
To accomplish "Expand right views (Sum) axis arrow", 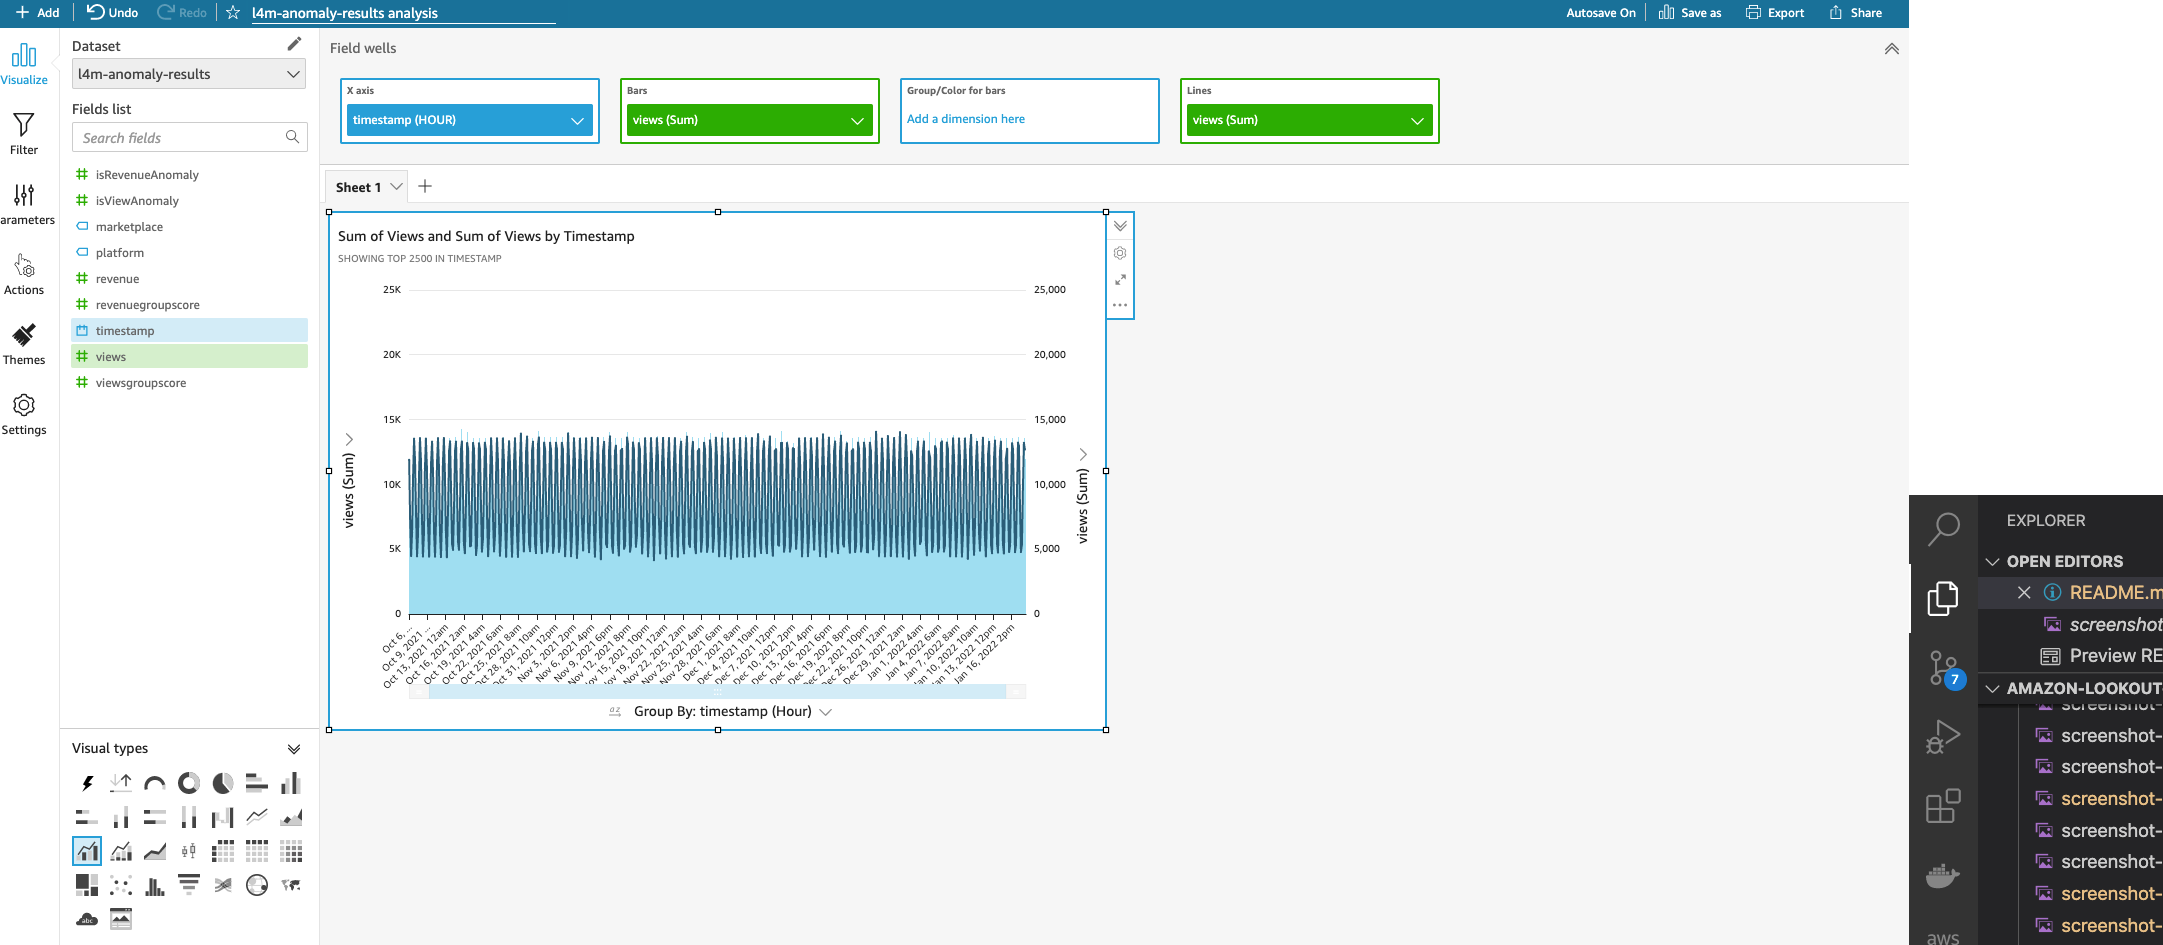I will (1083, 454).
